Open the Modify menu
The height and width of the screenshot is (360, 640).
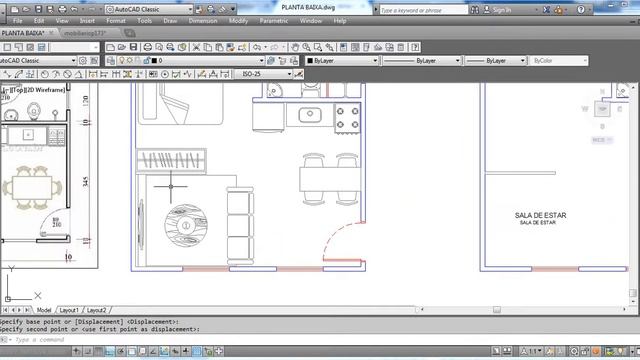click(238, 21)
